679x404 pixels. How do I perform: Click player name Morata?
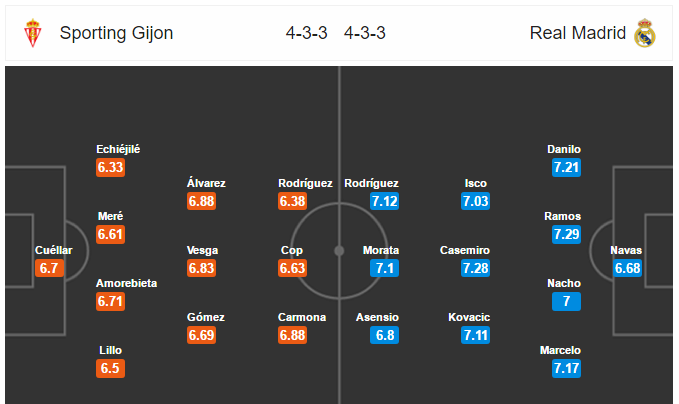pyautogui.click(x=381, y=250)
